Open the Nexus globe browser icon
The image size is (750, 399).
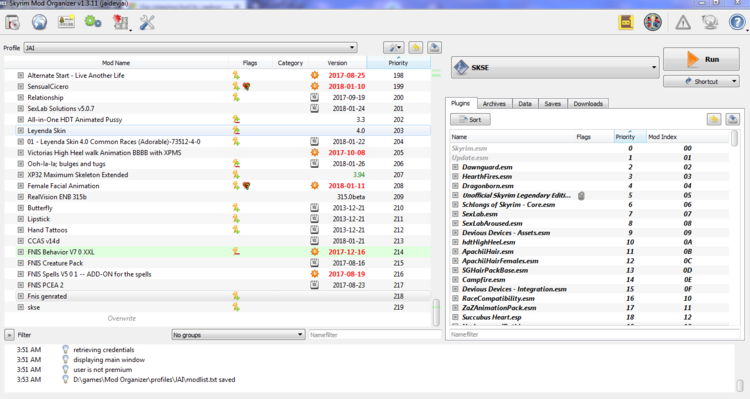(x=39, y=22)
